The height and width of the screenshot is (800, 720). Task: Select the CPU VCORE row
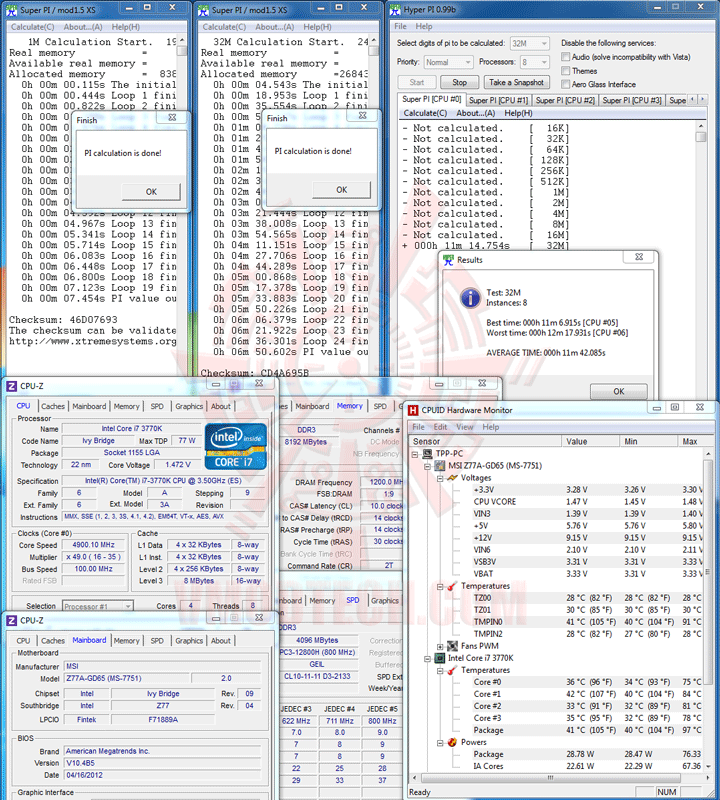pyautogui.click(x=556, y=502)
